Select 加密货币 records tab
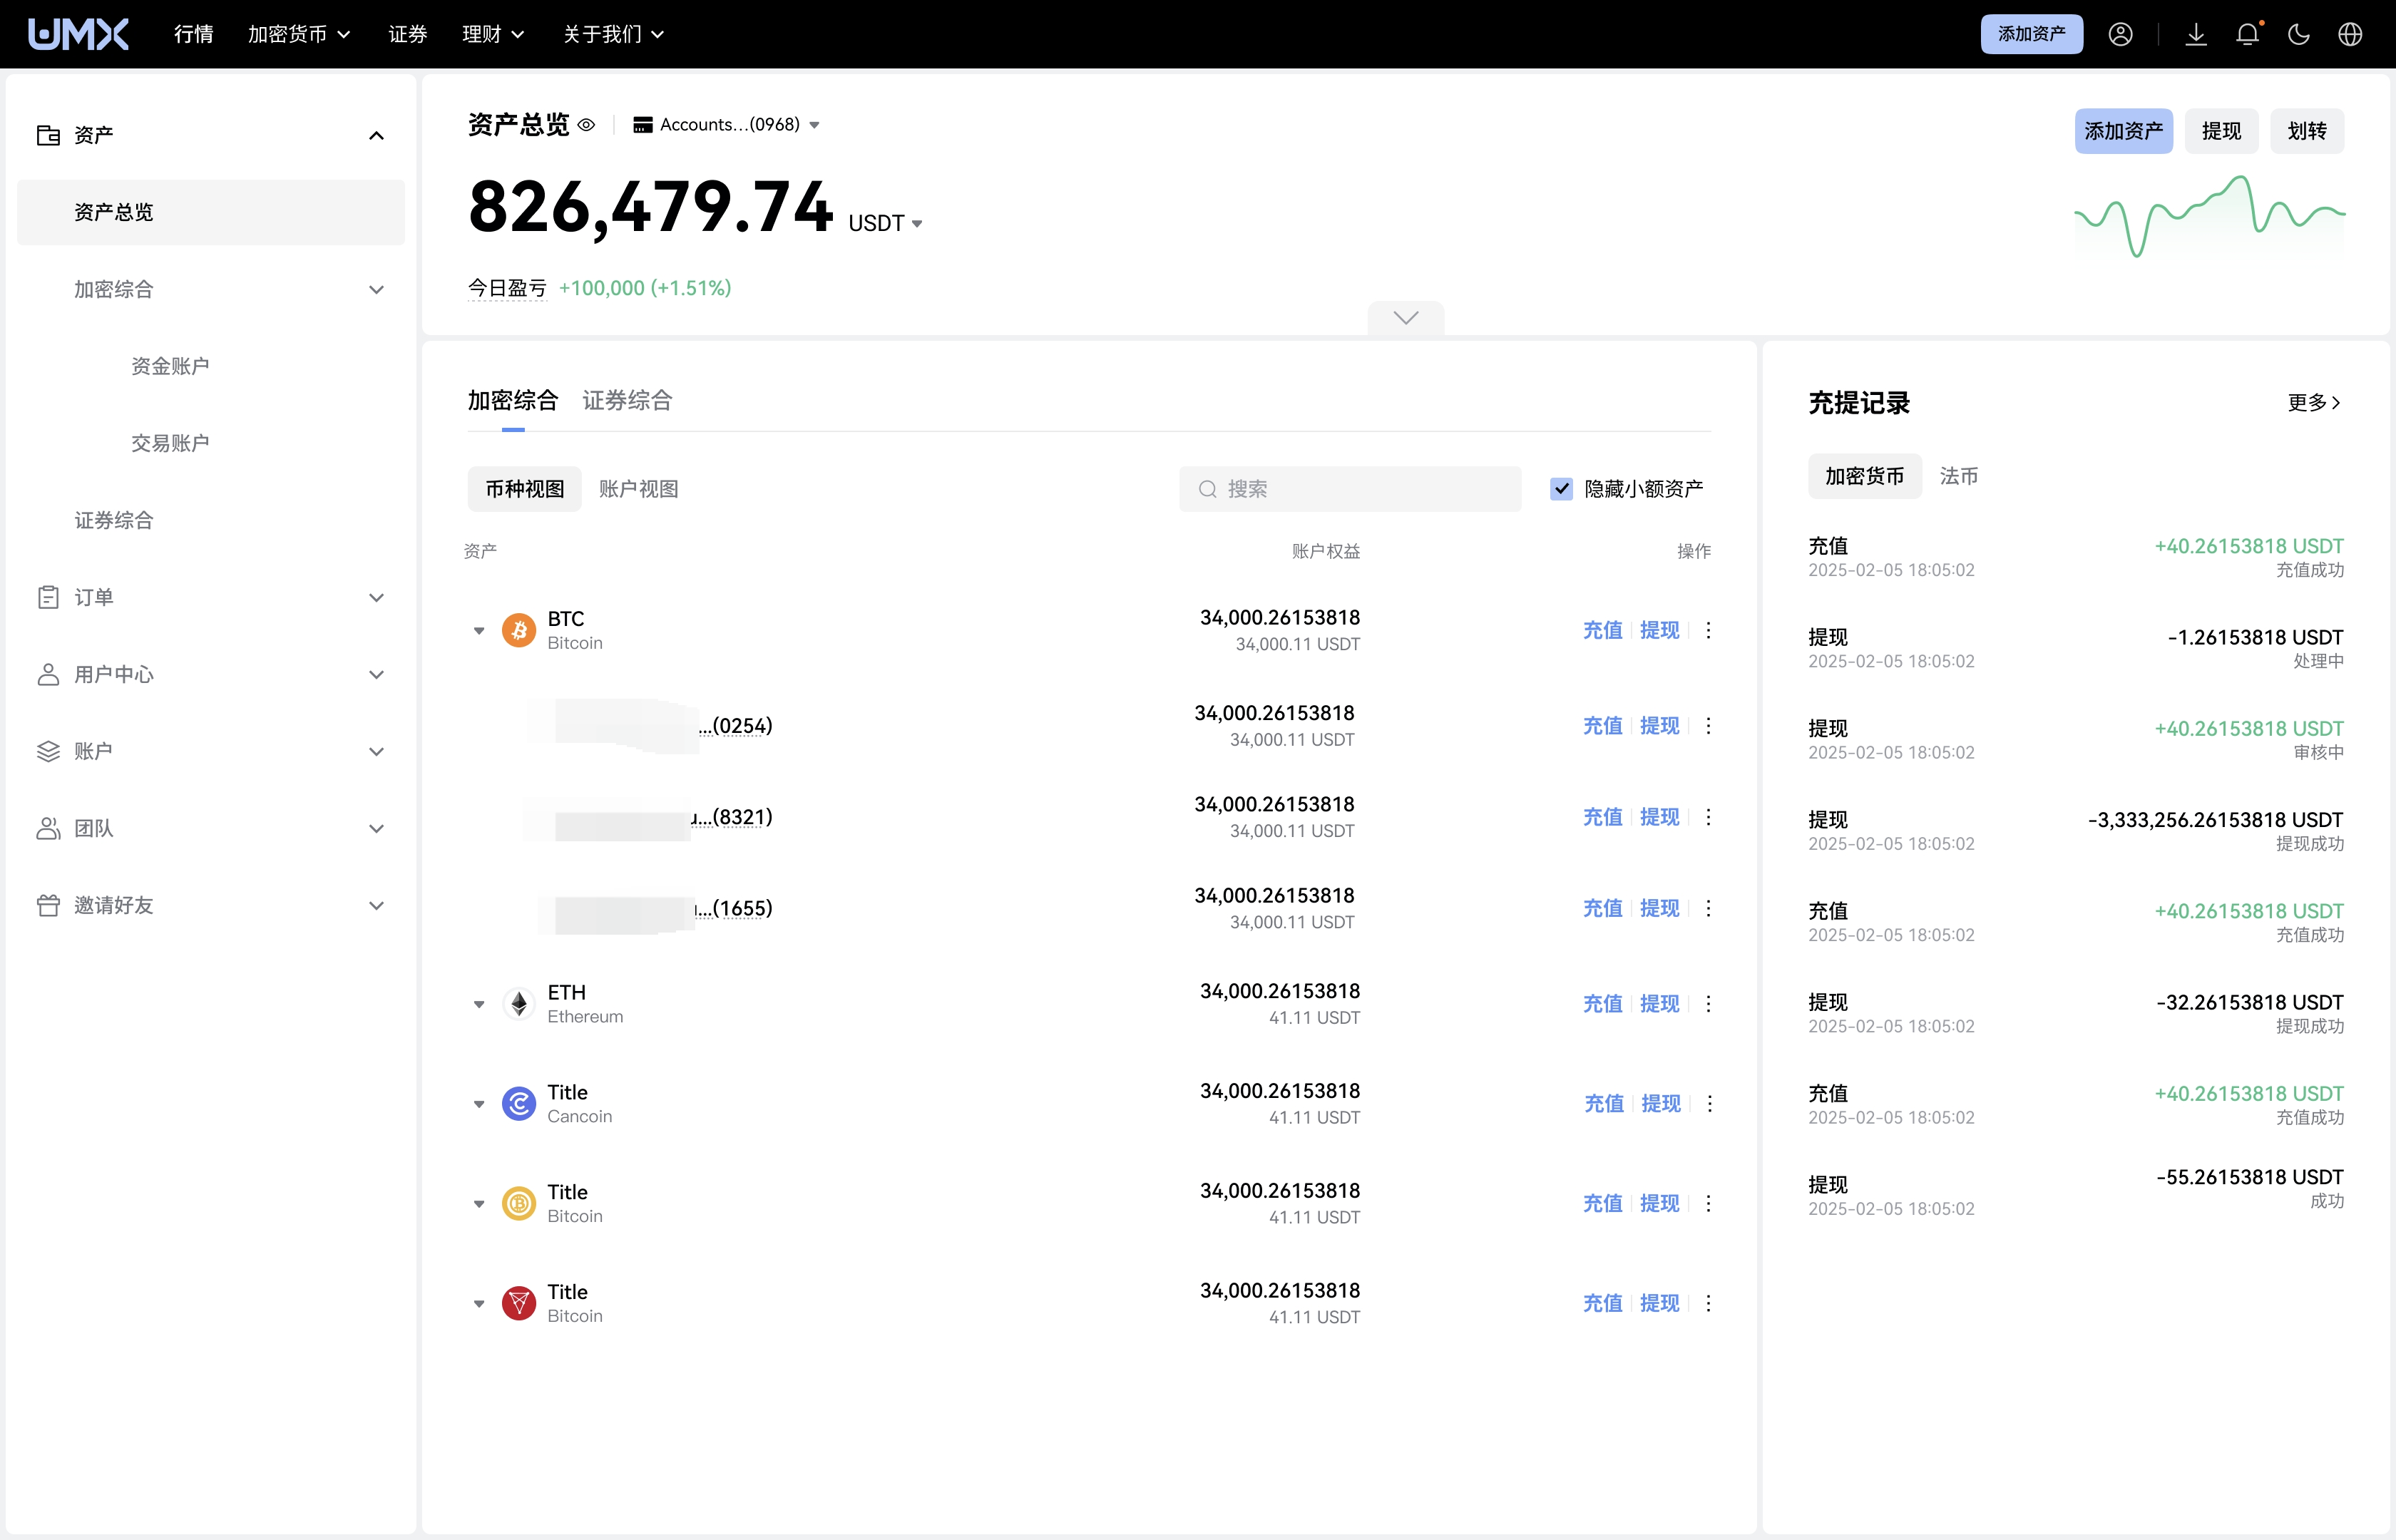Viewport: 2396px width, 1540px height. pyautogui.click(x=1864, y=476)
